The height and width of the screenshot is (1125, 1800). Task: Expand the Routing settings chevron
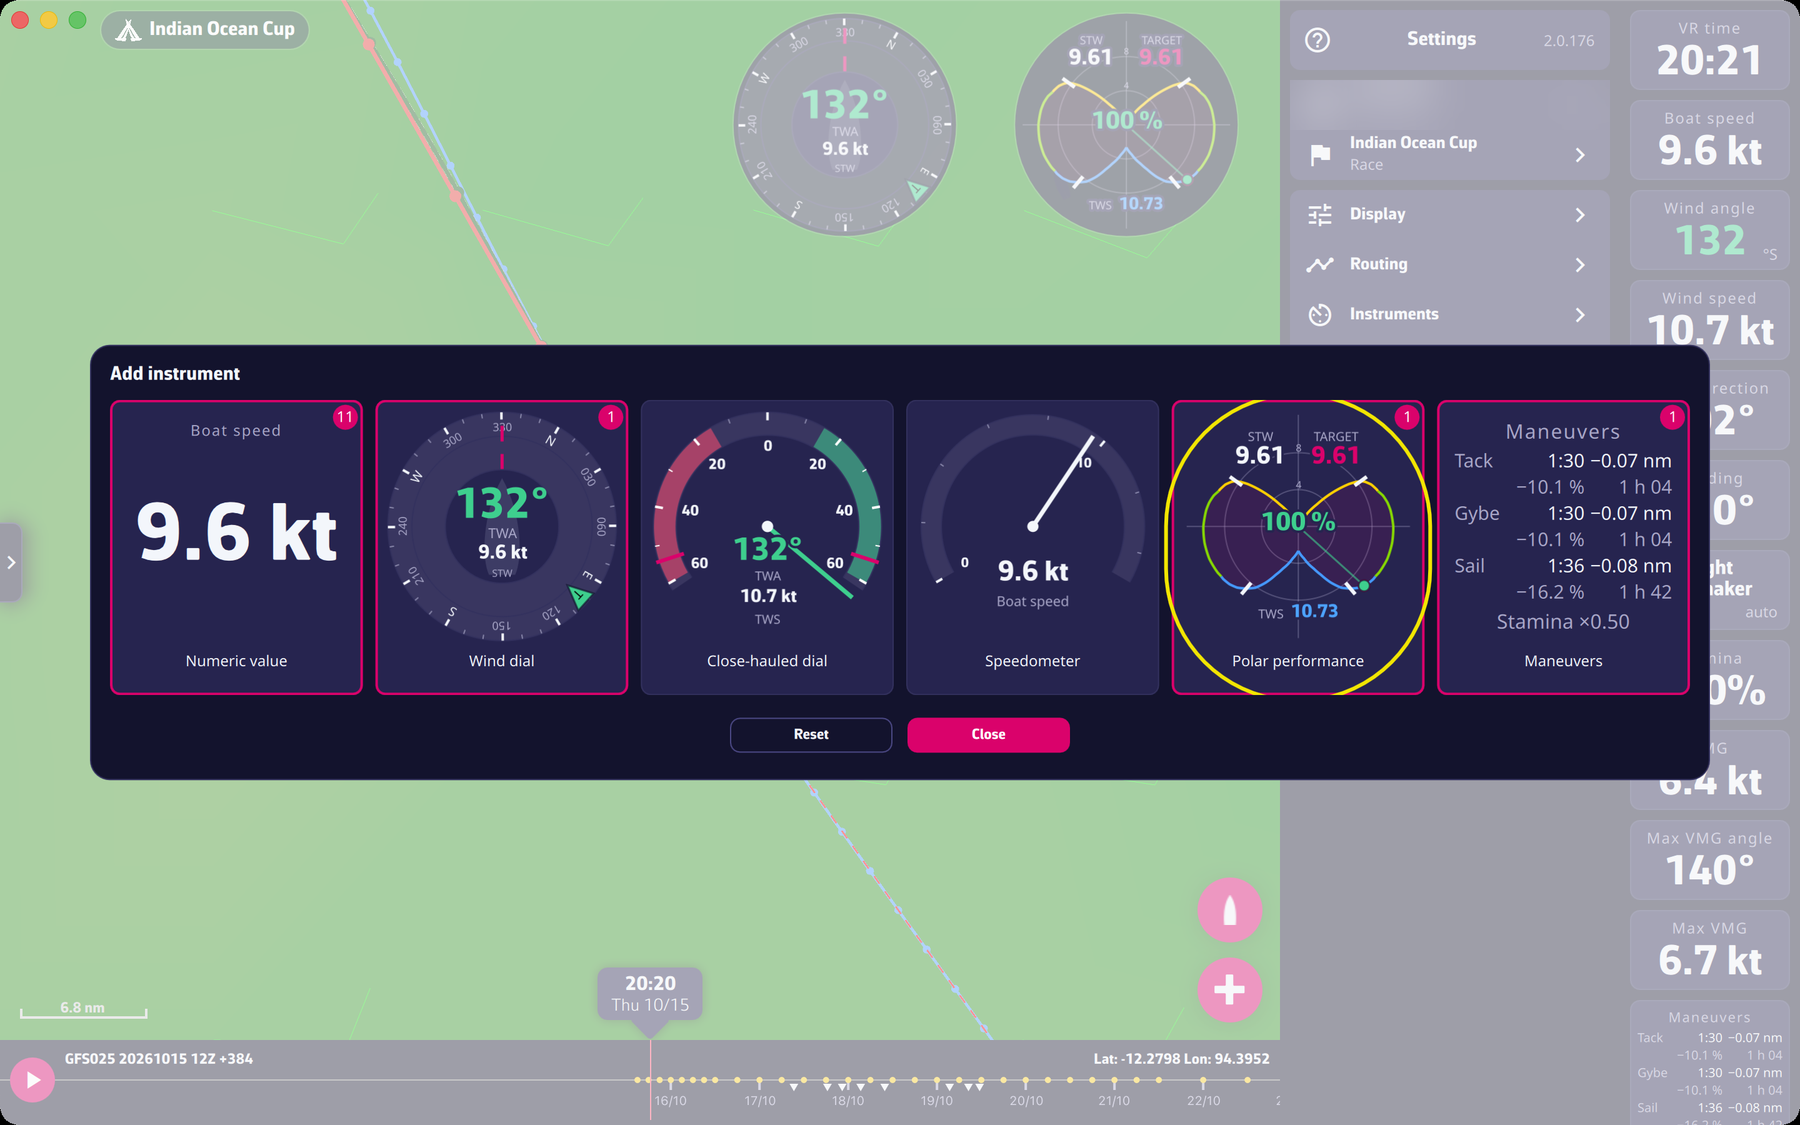pyautogui.click(x=1580, y=265)
